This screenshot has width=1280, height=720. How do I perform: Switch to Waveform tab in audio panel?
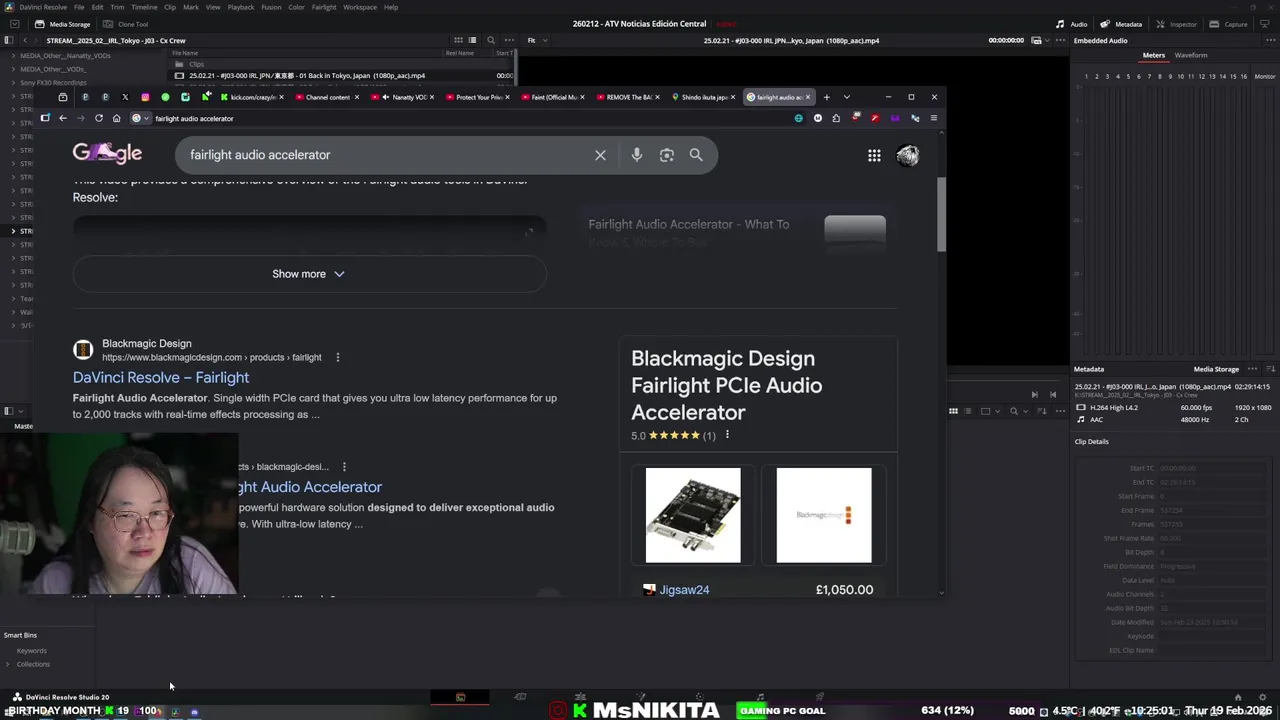[x=1191, y=55]
